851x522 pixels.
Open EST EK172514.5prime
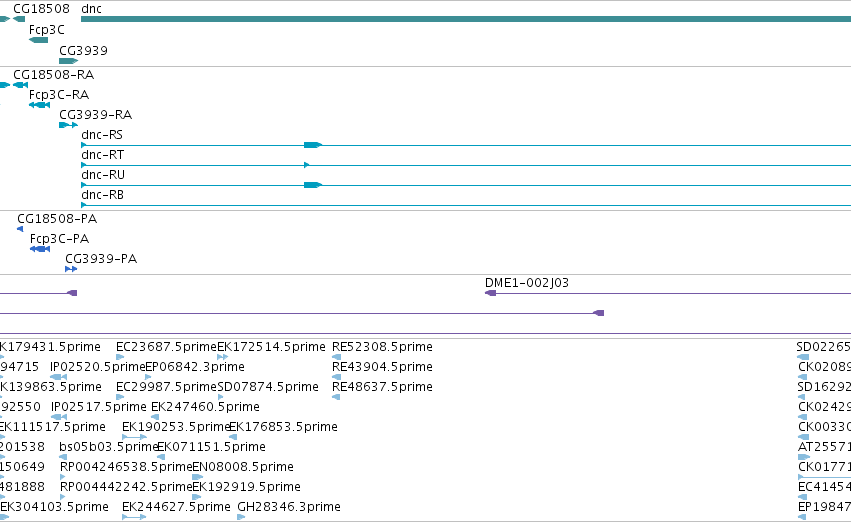[271, 347]
